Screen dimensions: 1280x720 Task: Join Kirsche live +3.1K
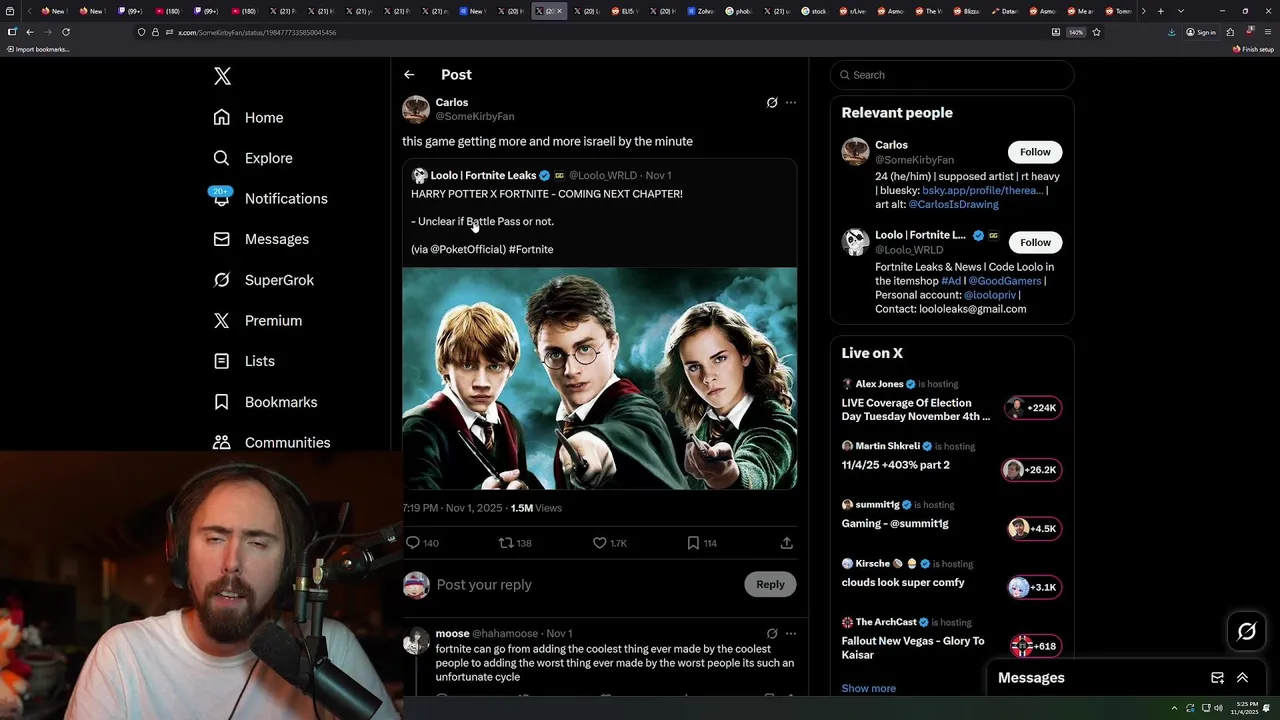[1034, 587]
